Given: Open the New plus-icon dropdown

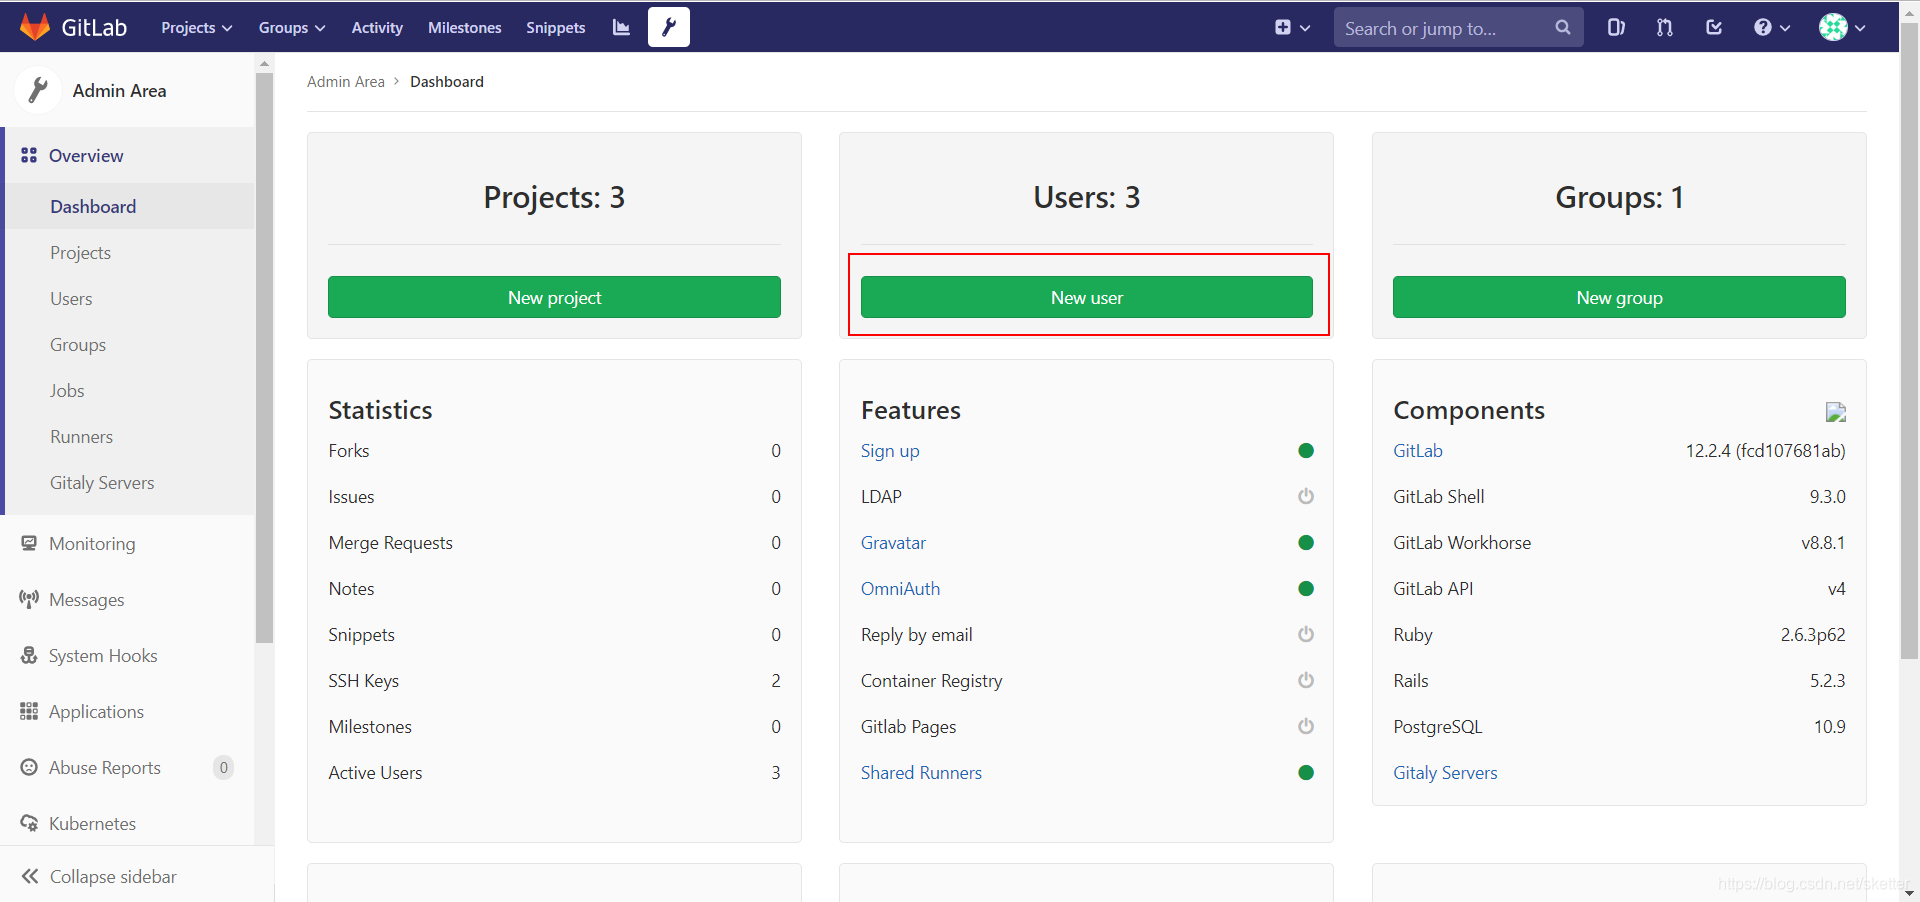Looking at the screenshot, I should (1292, 28).
